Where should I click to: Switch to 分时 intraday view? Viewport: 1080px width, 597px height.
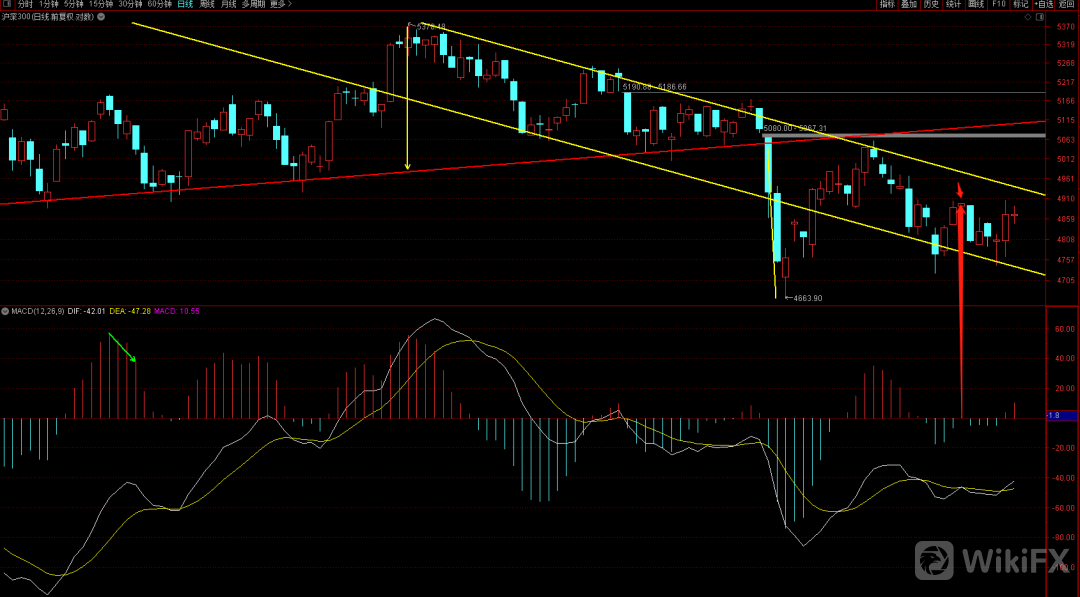26,5
